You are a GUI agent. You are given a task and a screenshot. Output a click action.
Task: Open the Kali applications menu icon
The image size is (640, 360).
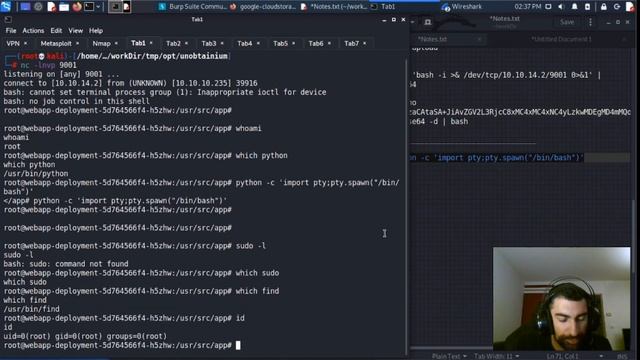[6, 6]
